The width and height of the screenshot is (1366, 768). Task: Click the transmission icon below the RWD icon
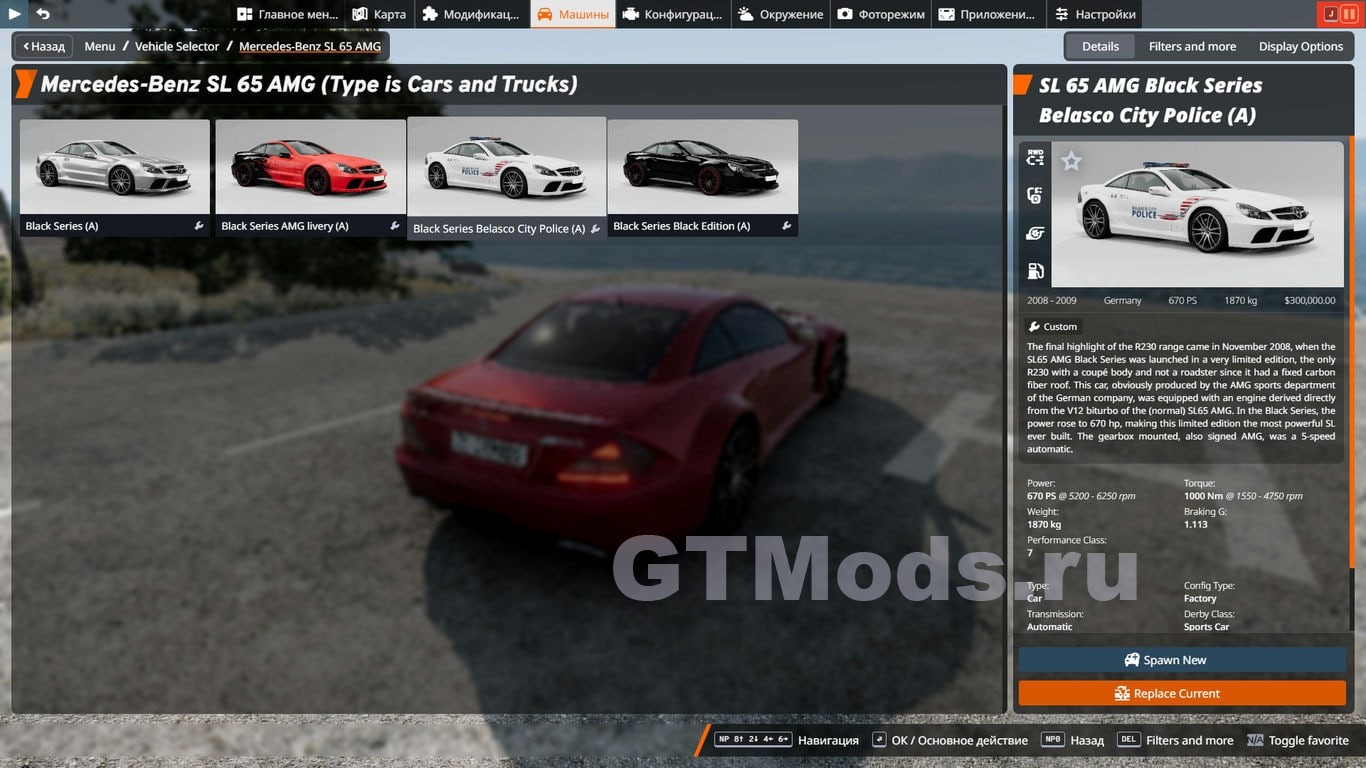point(1035,195)
